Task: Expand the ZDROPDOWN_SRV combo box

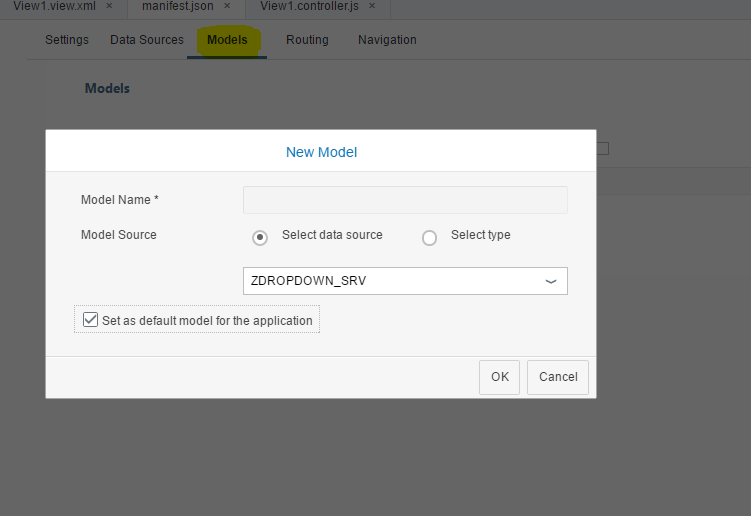Action: [x=405, y=281]
